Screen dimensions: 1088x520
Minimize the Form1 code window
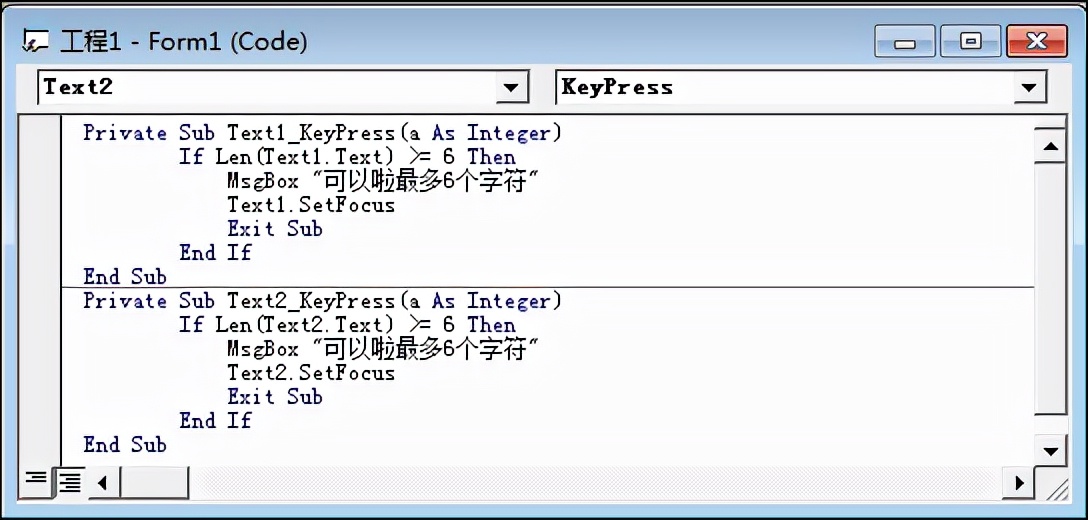pyautogui.click(x=906, y=42)
